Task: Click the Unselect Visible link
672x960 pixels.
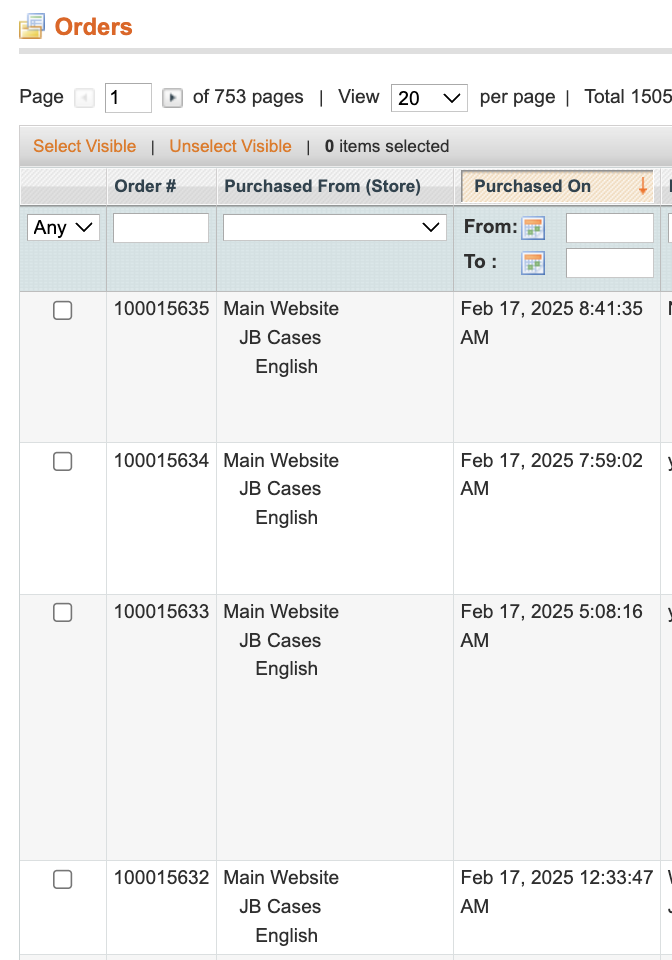Action: tap(230, 146)
